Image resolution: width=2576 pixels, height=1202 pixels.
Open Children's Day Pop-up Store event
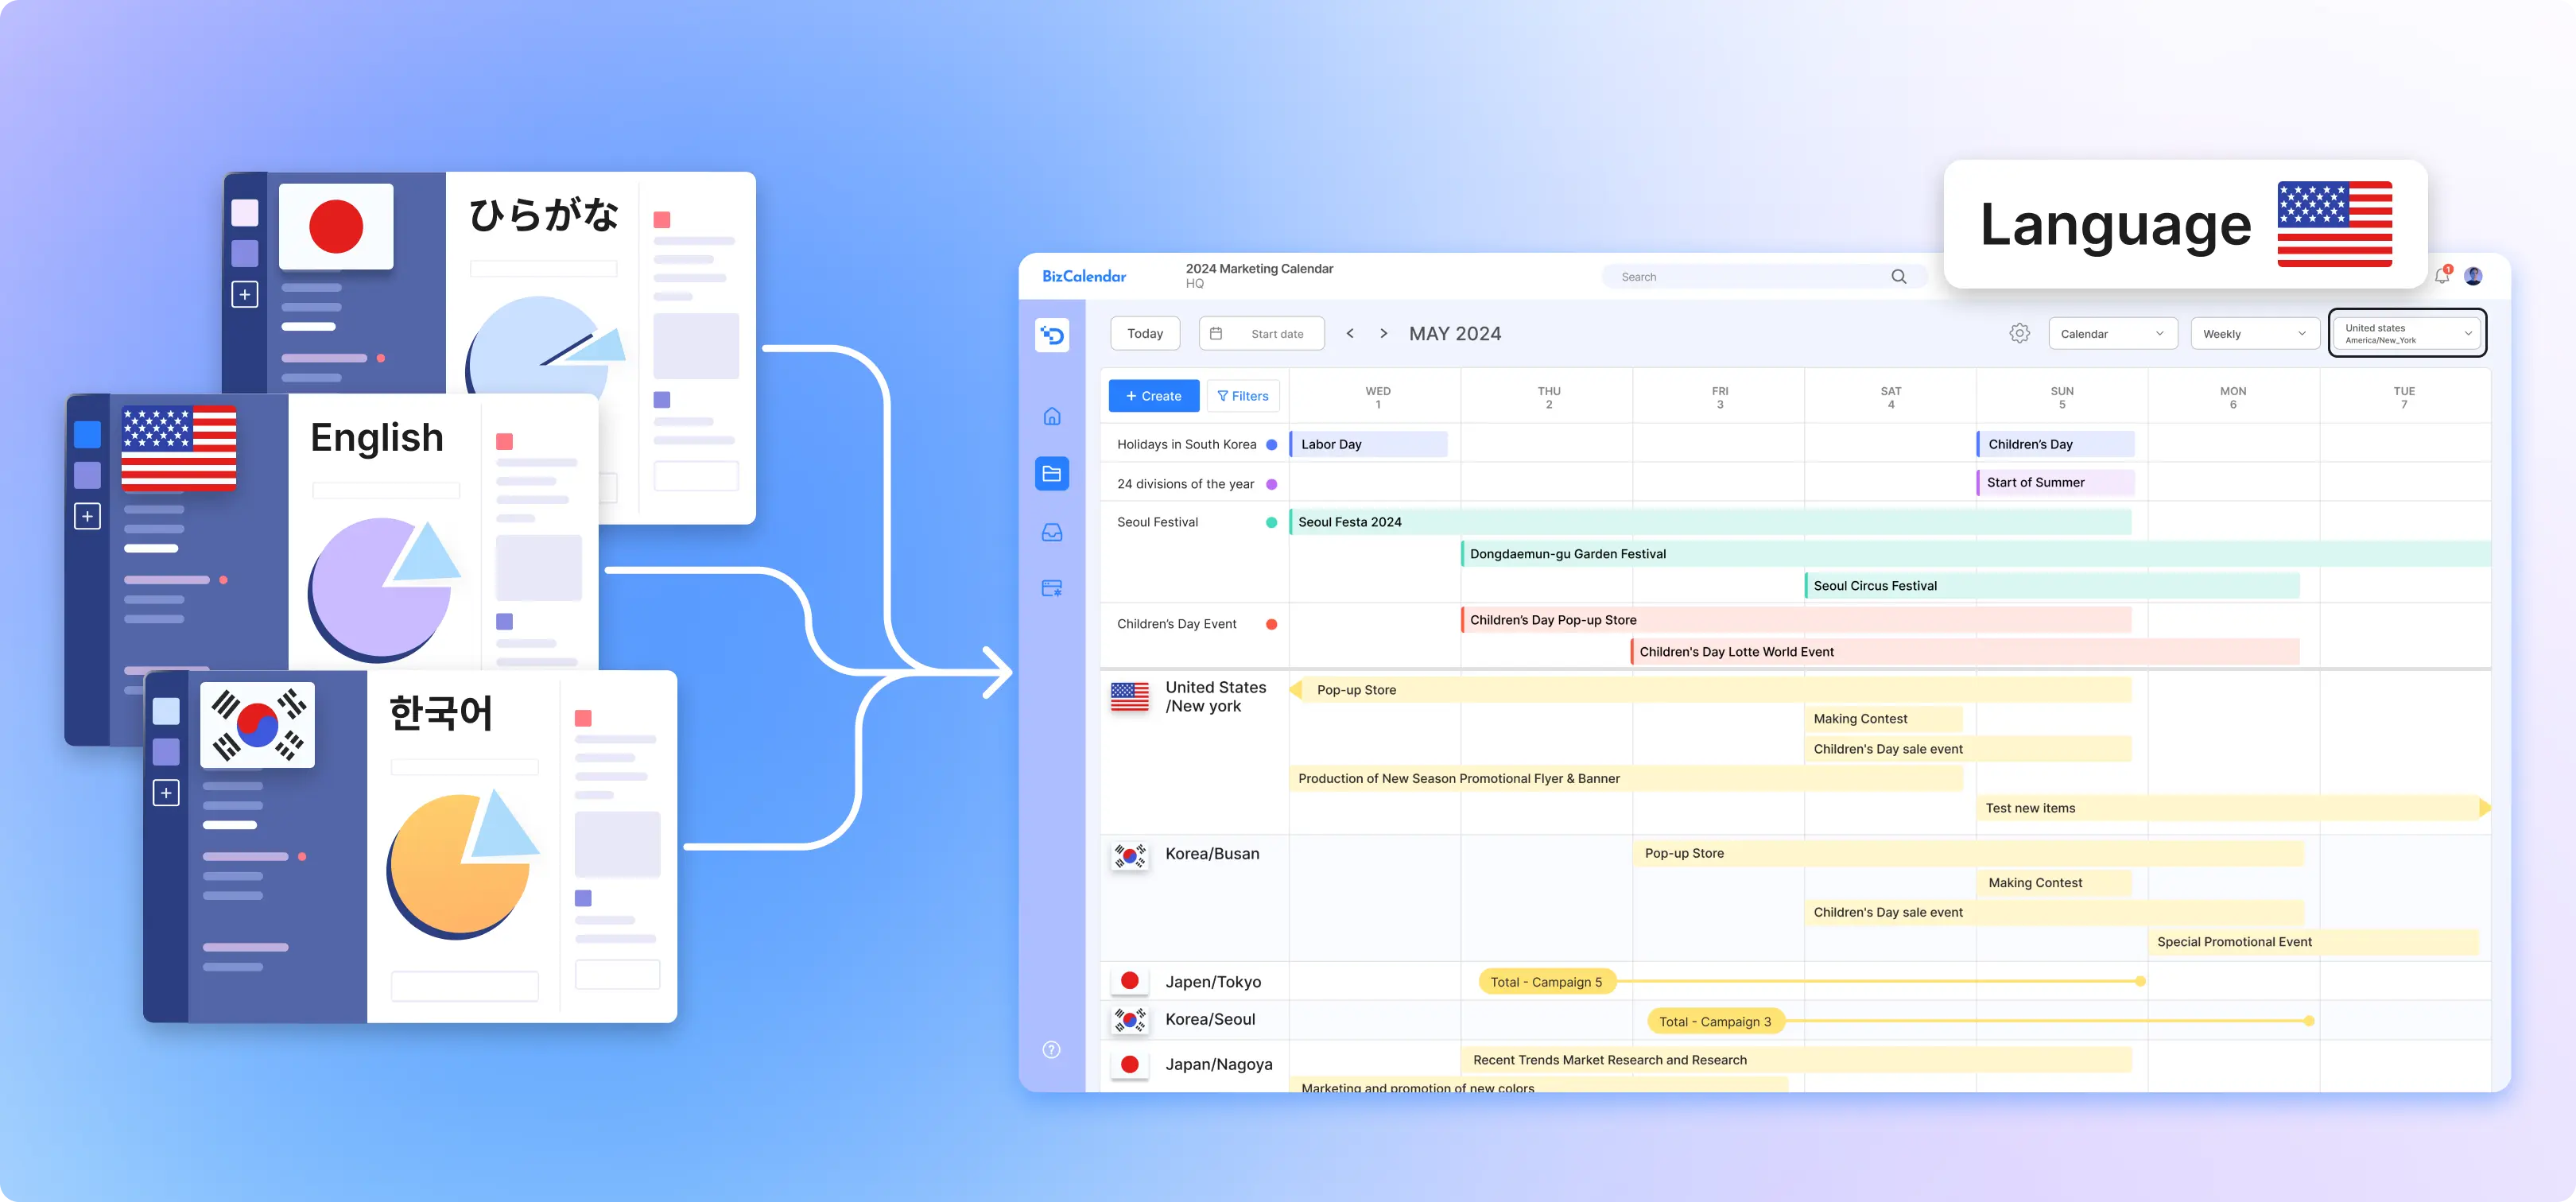(x=1796, y=620)
